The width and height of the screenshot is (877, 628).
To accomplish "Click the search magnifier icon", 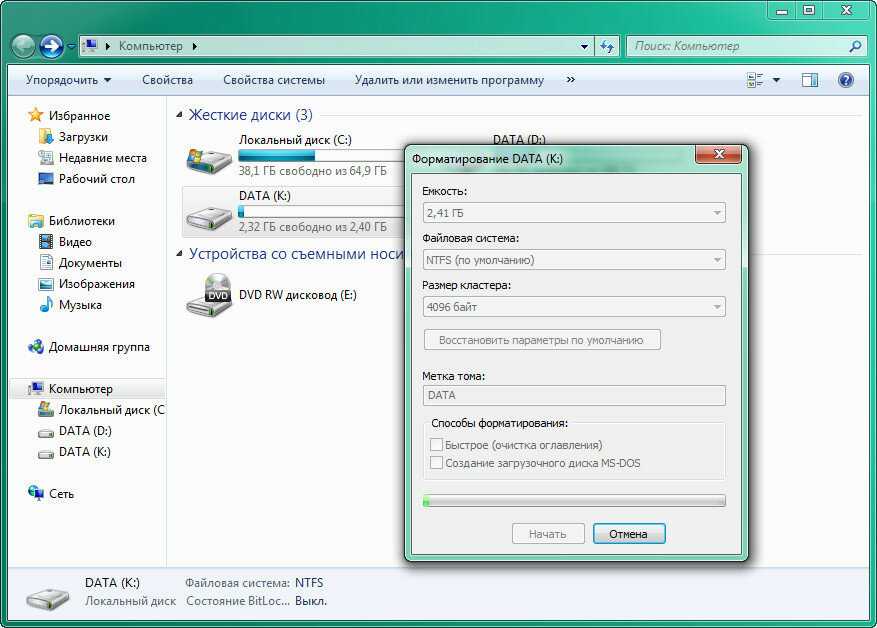I will tap(855, 46).
